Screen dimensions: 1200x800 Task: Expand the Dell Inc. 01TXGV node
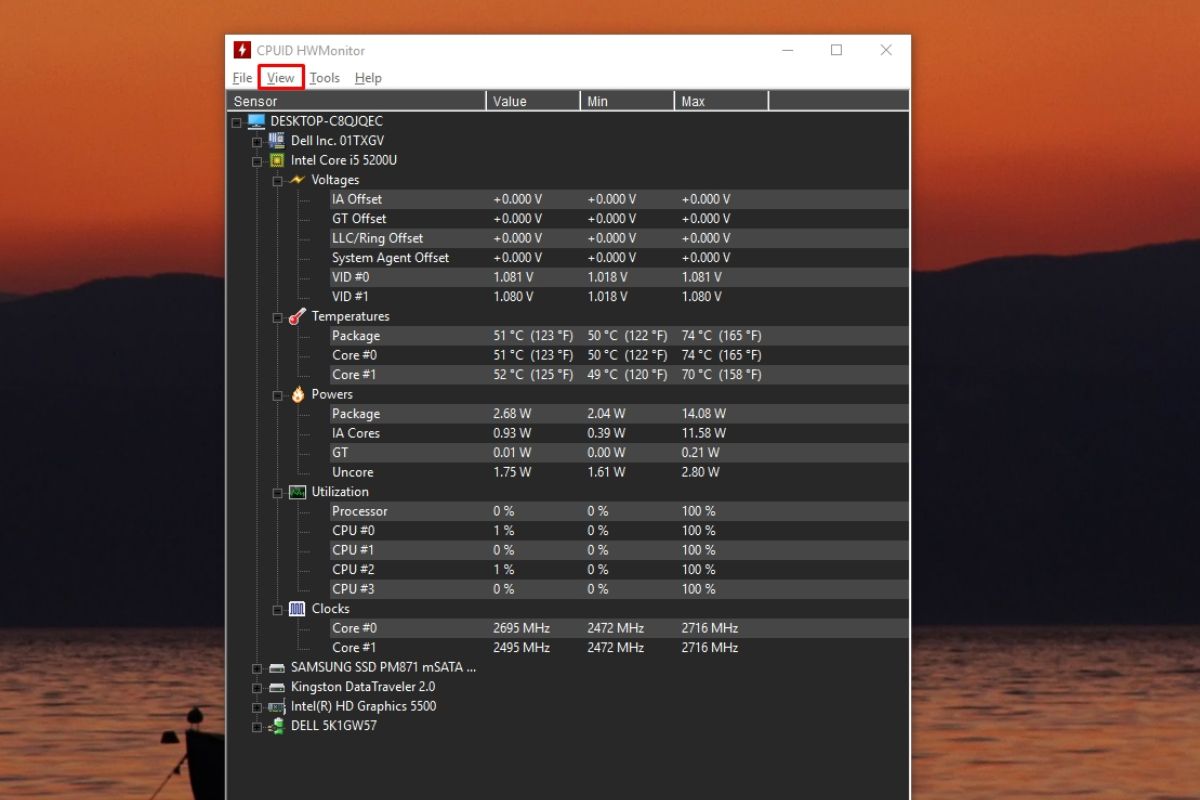pyautogui.click(x=257, y=141)
